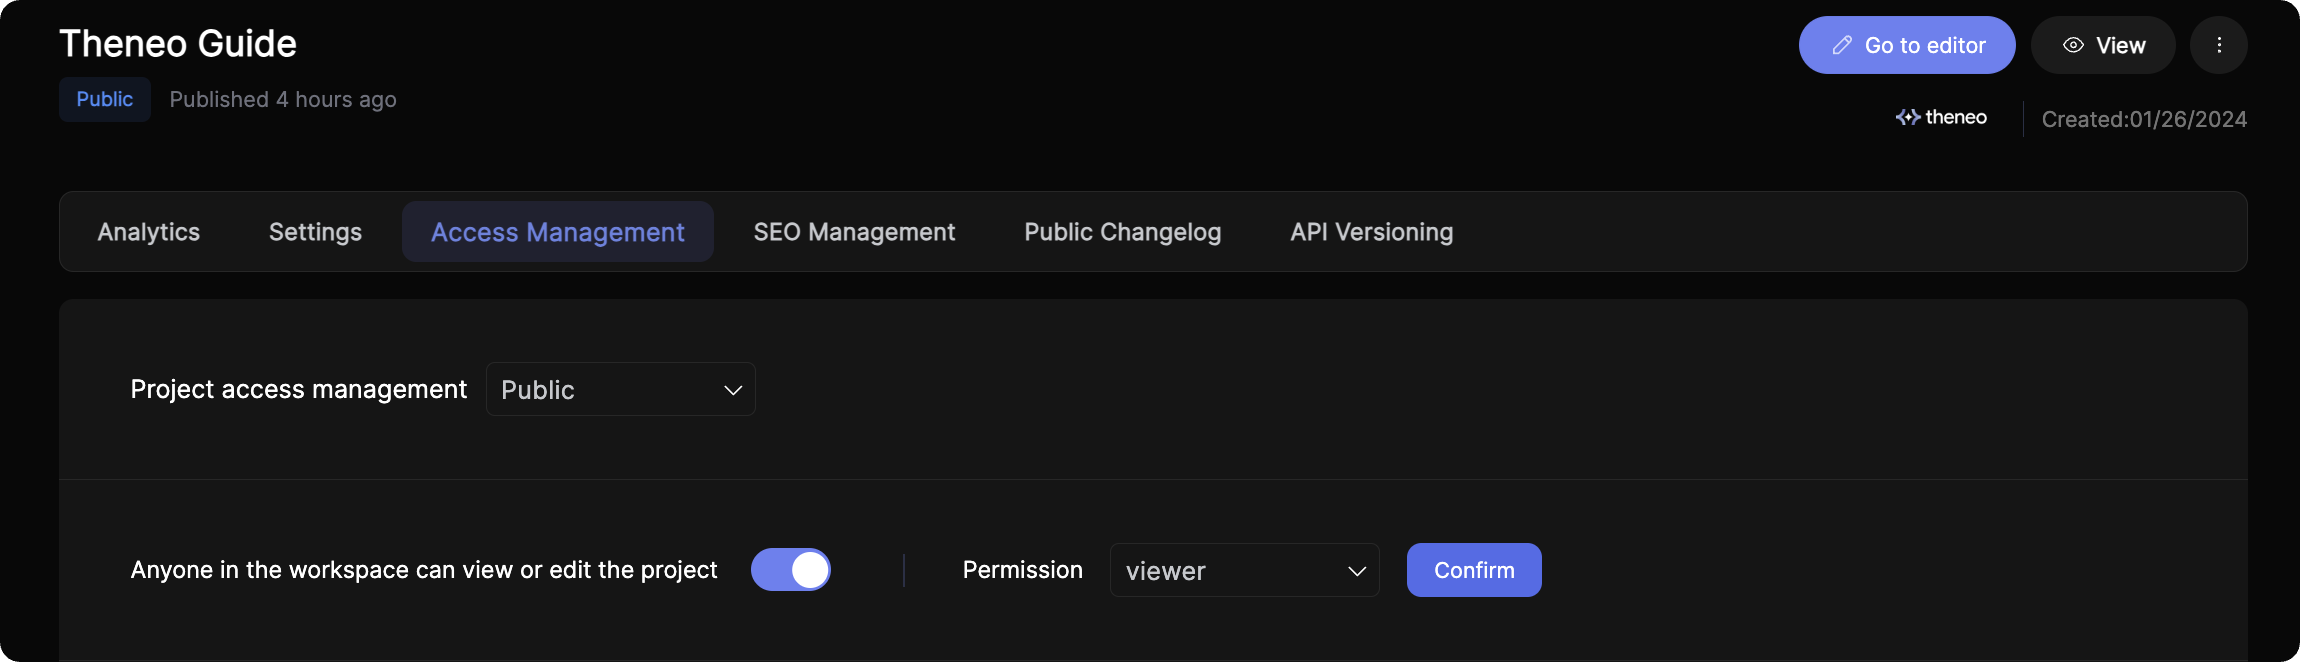Open the Settings tab

click(x=315, y=232)
